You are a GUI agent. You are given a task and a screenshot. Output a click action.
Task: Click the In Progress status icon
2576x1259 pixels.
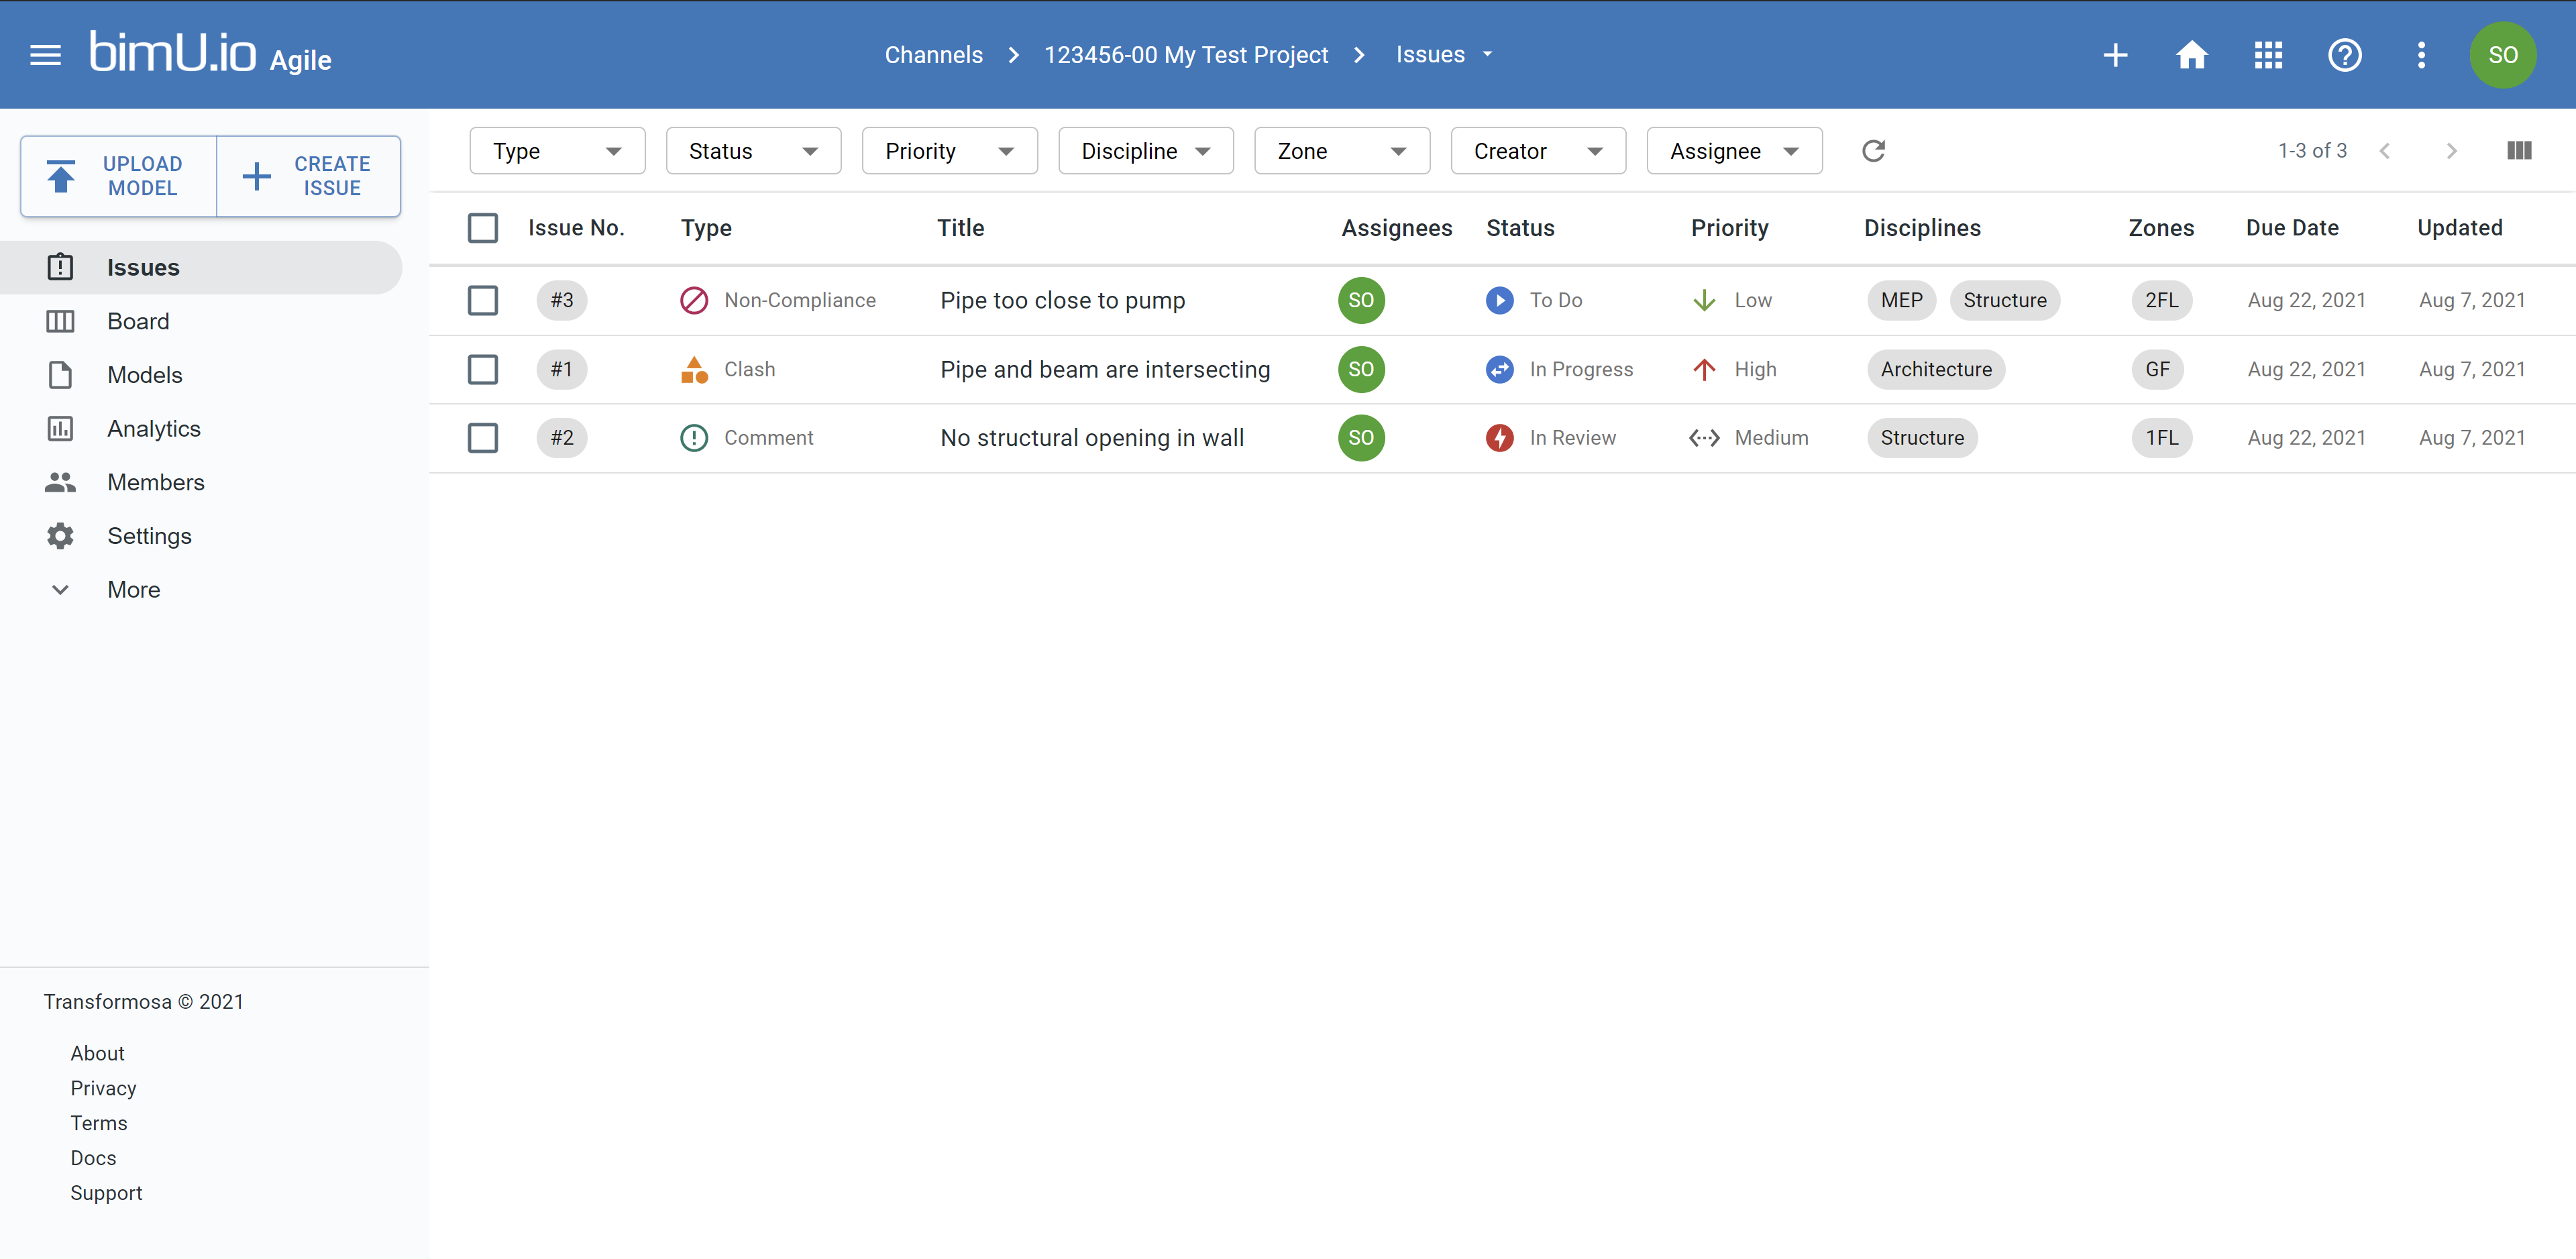click(x=1499, y=369)
